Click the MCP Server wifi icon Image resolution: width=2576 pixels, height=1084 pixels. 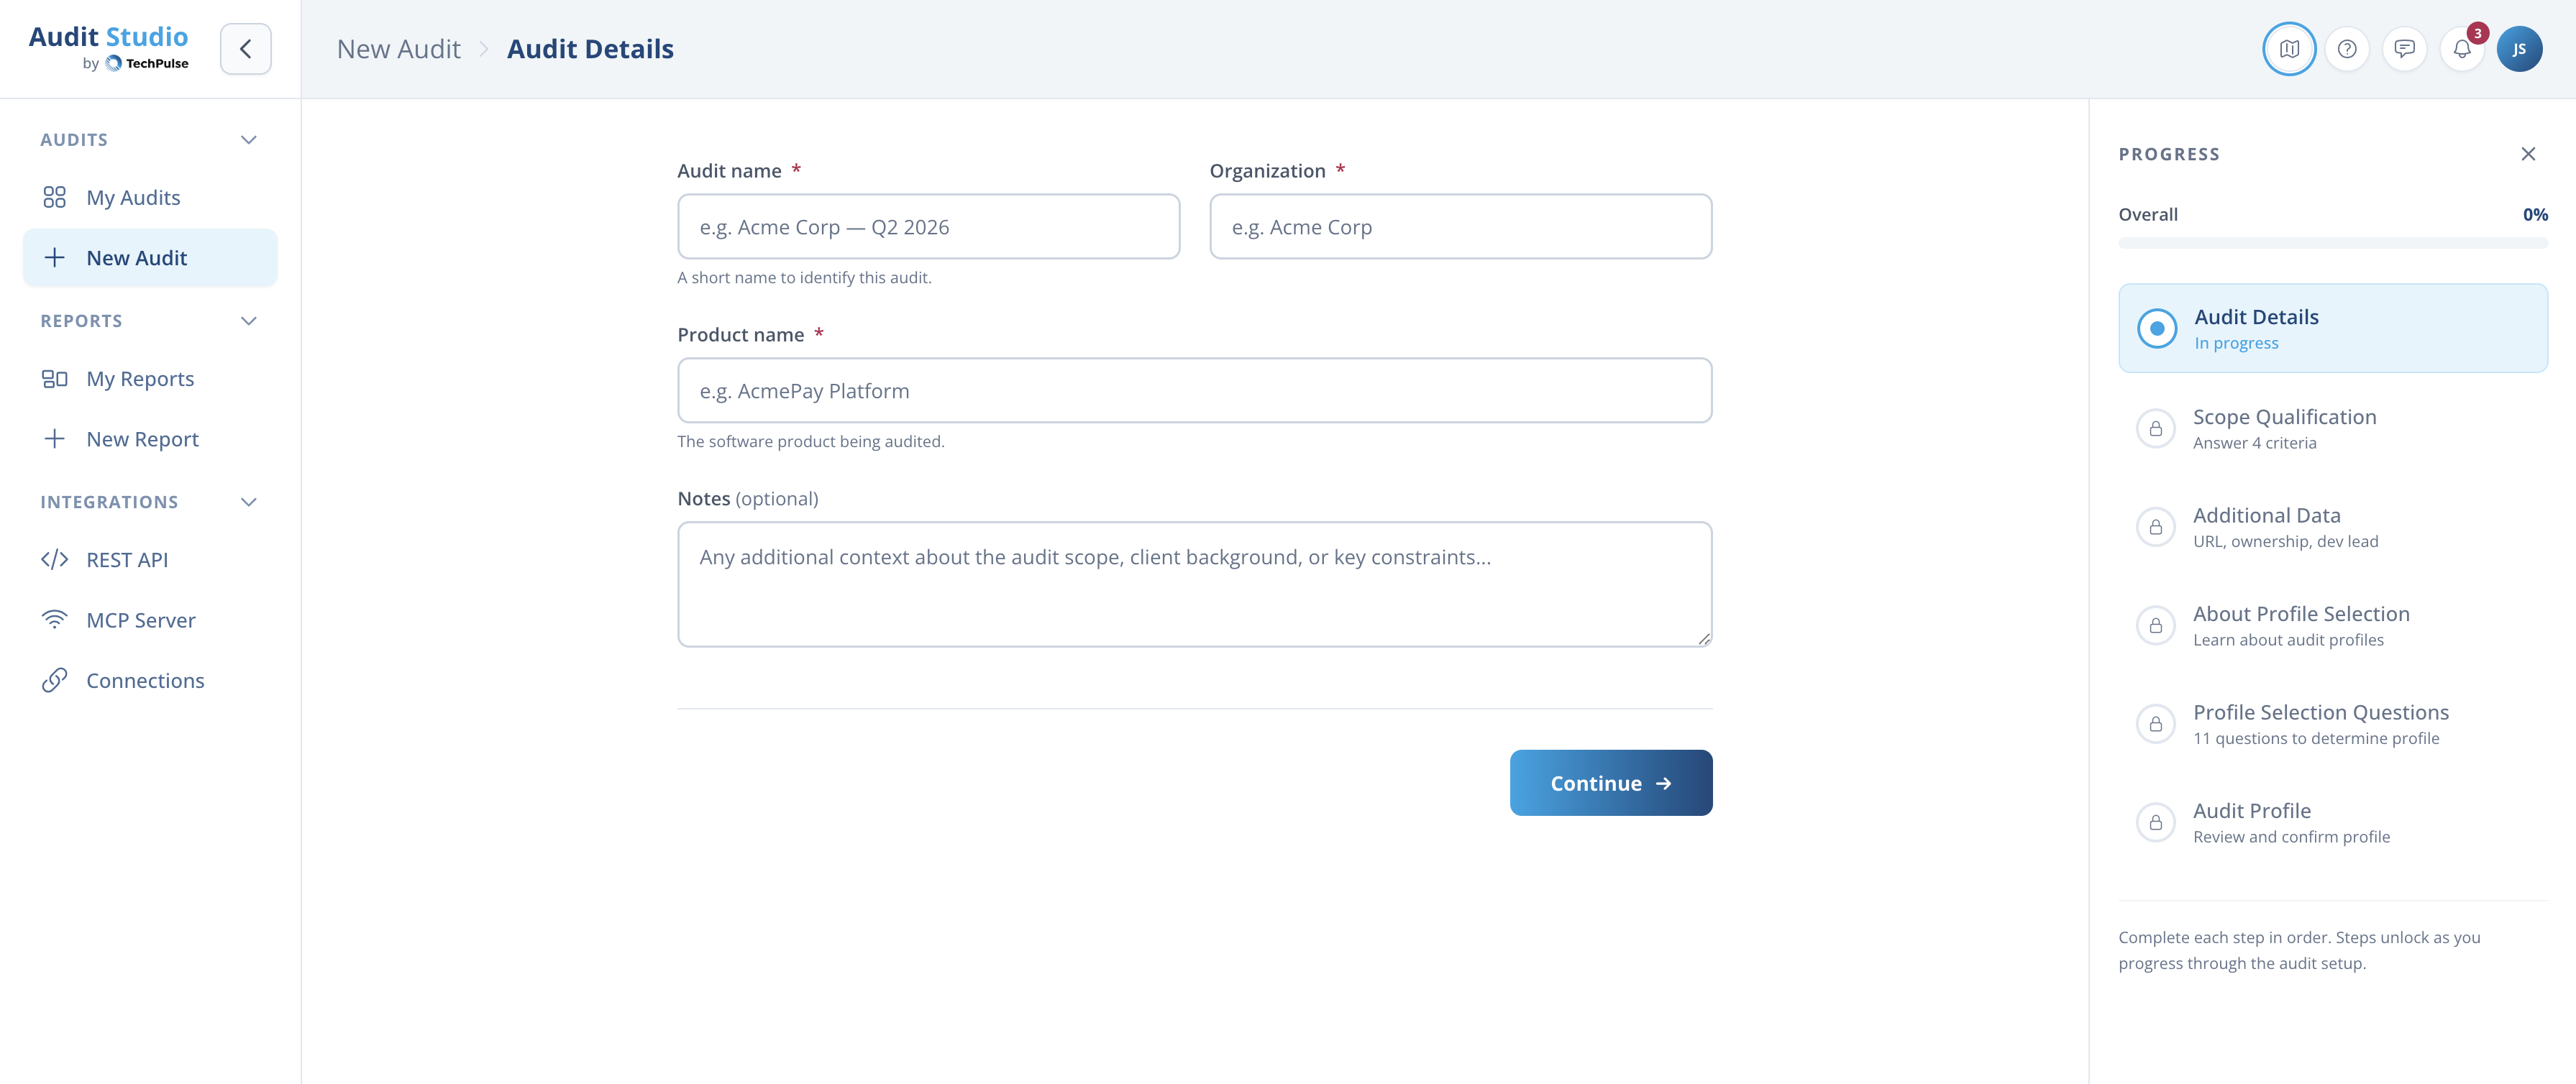pyautogui.click(x=54, y=619)
